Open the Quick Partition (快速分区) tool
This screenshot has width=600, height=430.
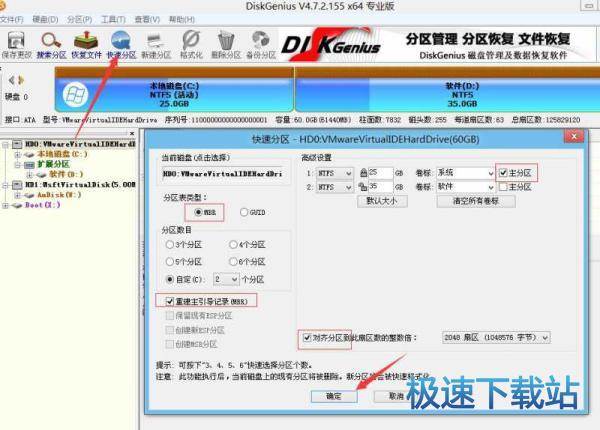pos(121,45)
